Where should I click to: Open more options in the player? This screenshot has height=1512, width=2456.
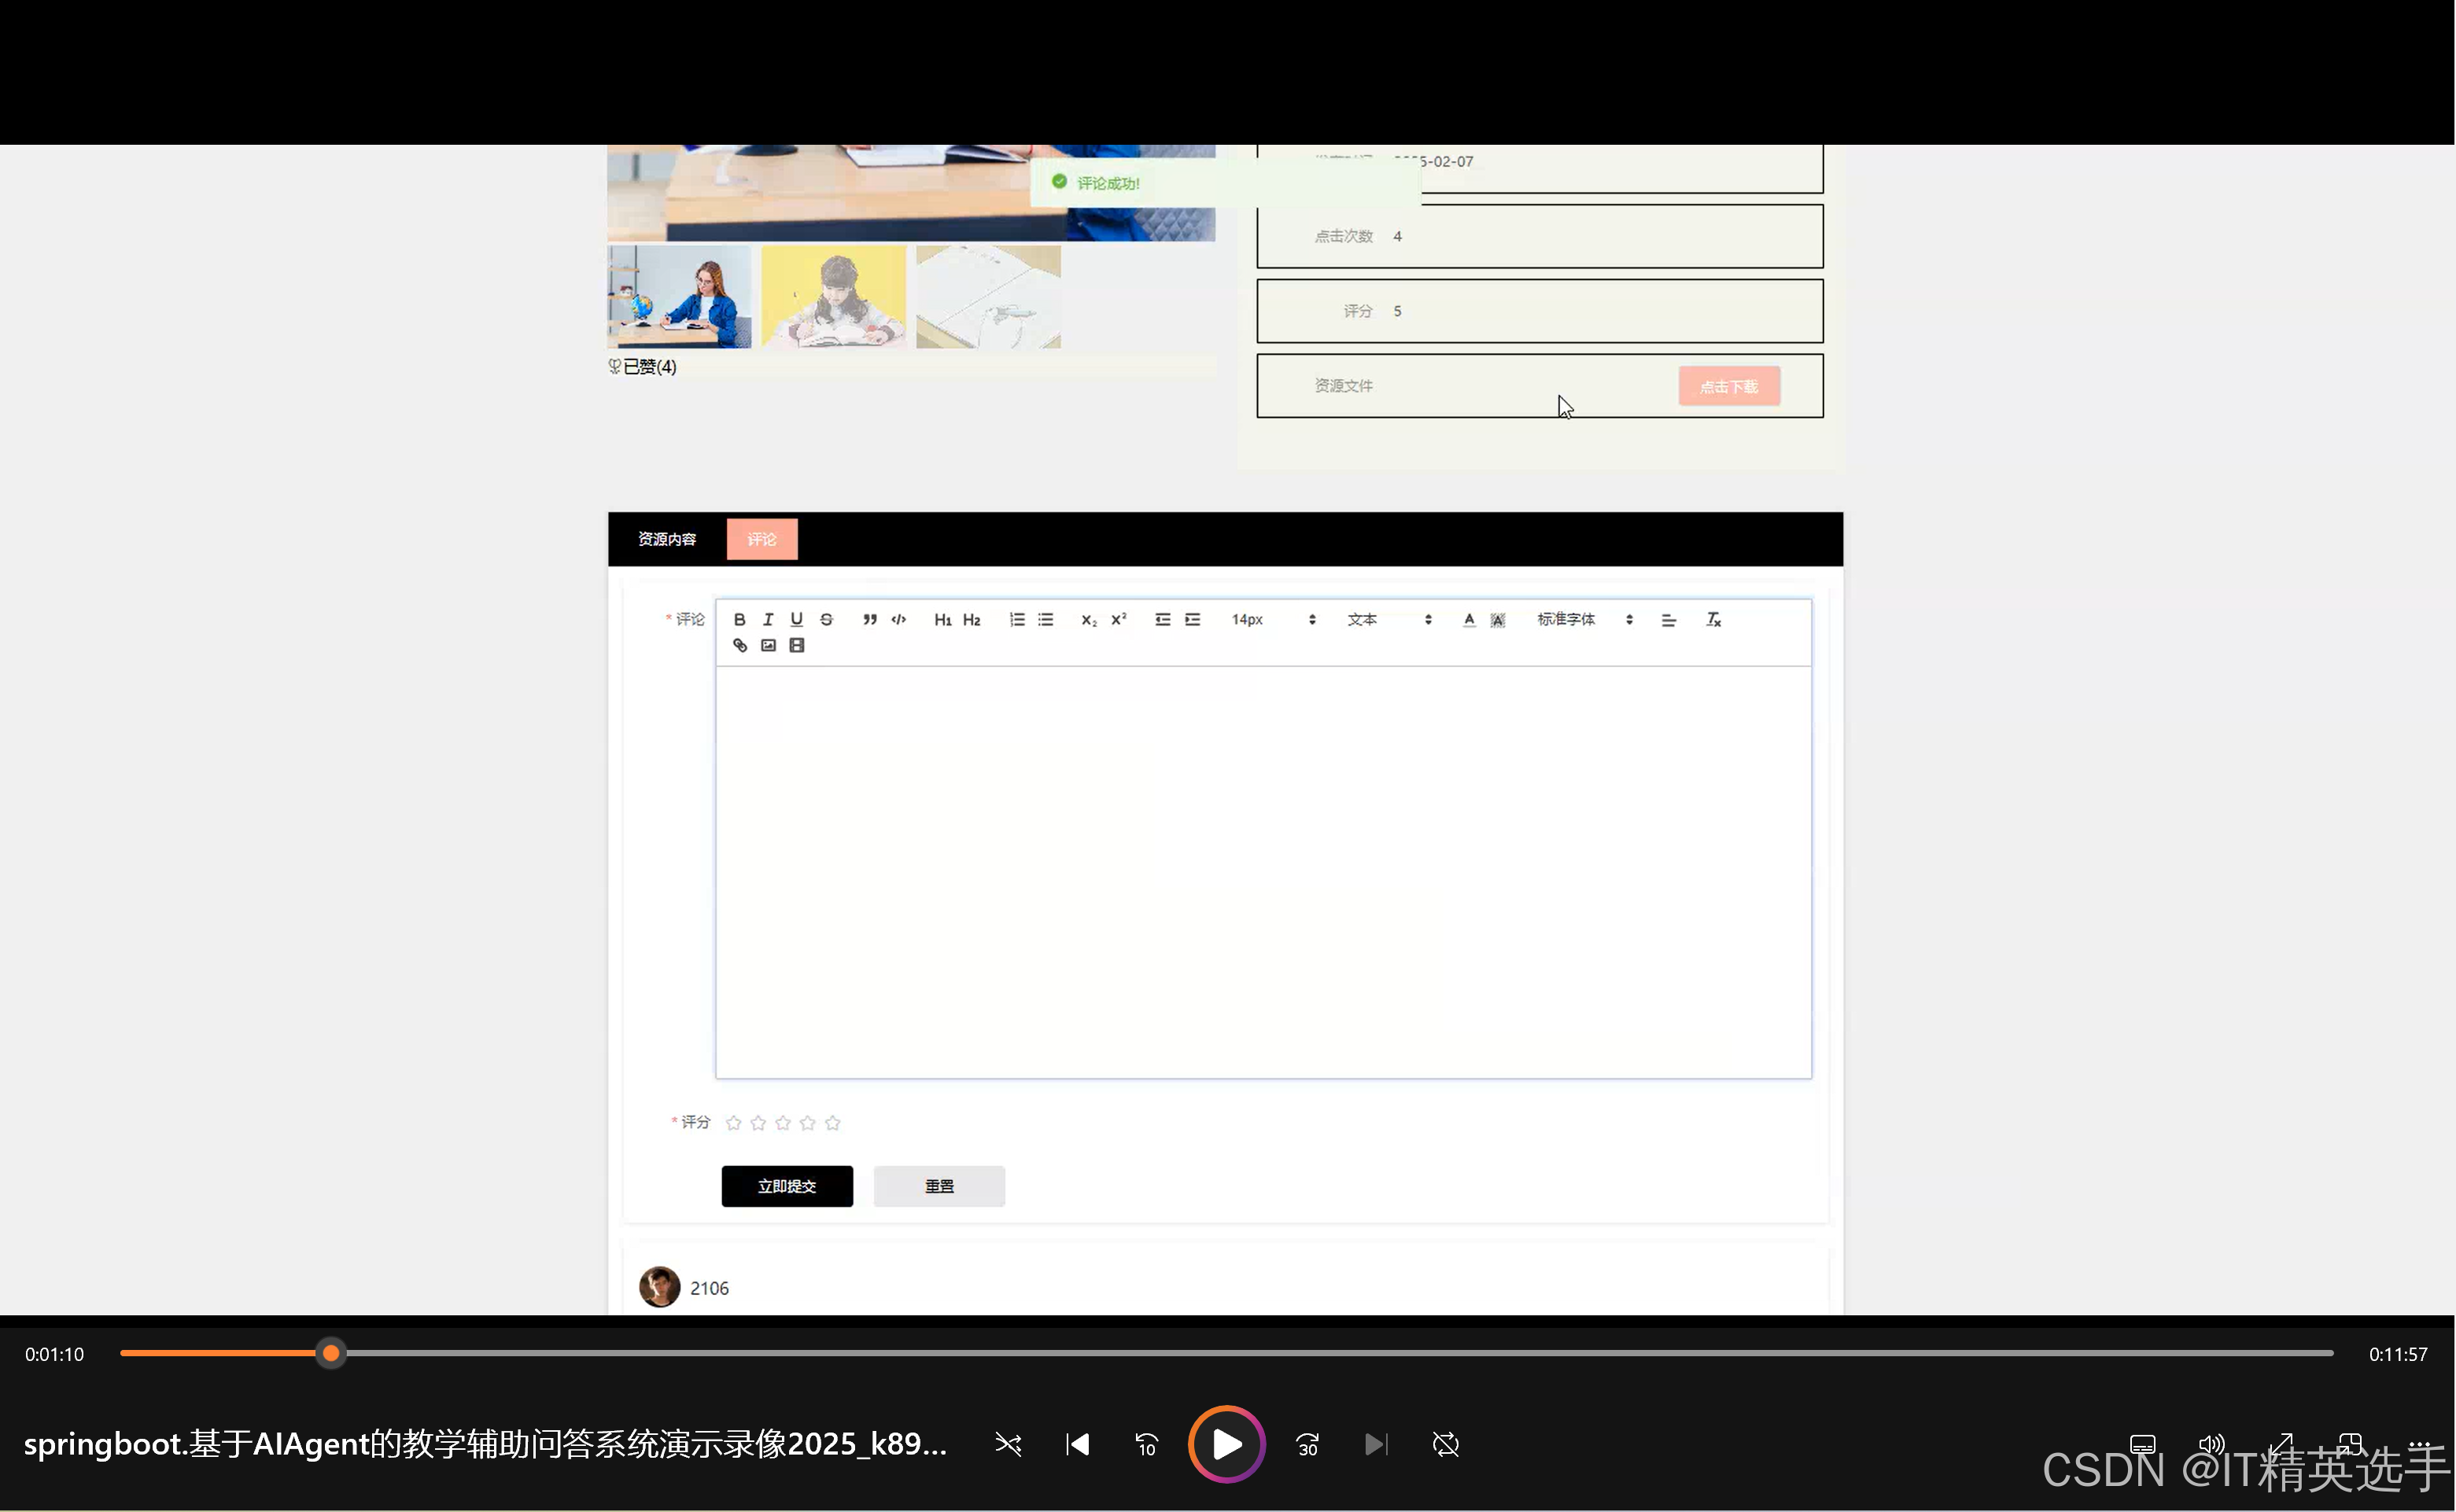2418,1444
